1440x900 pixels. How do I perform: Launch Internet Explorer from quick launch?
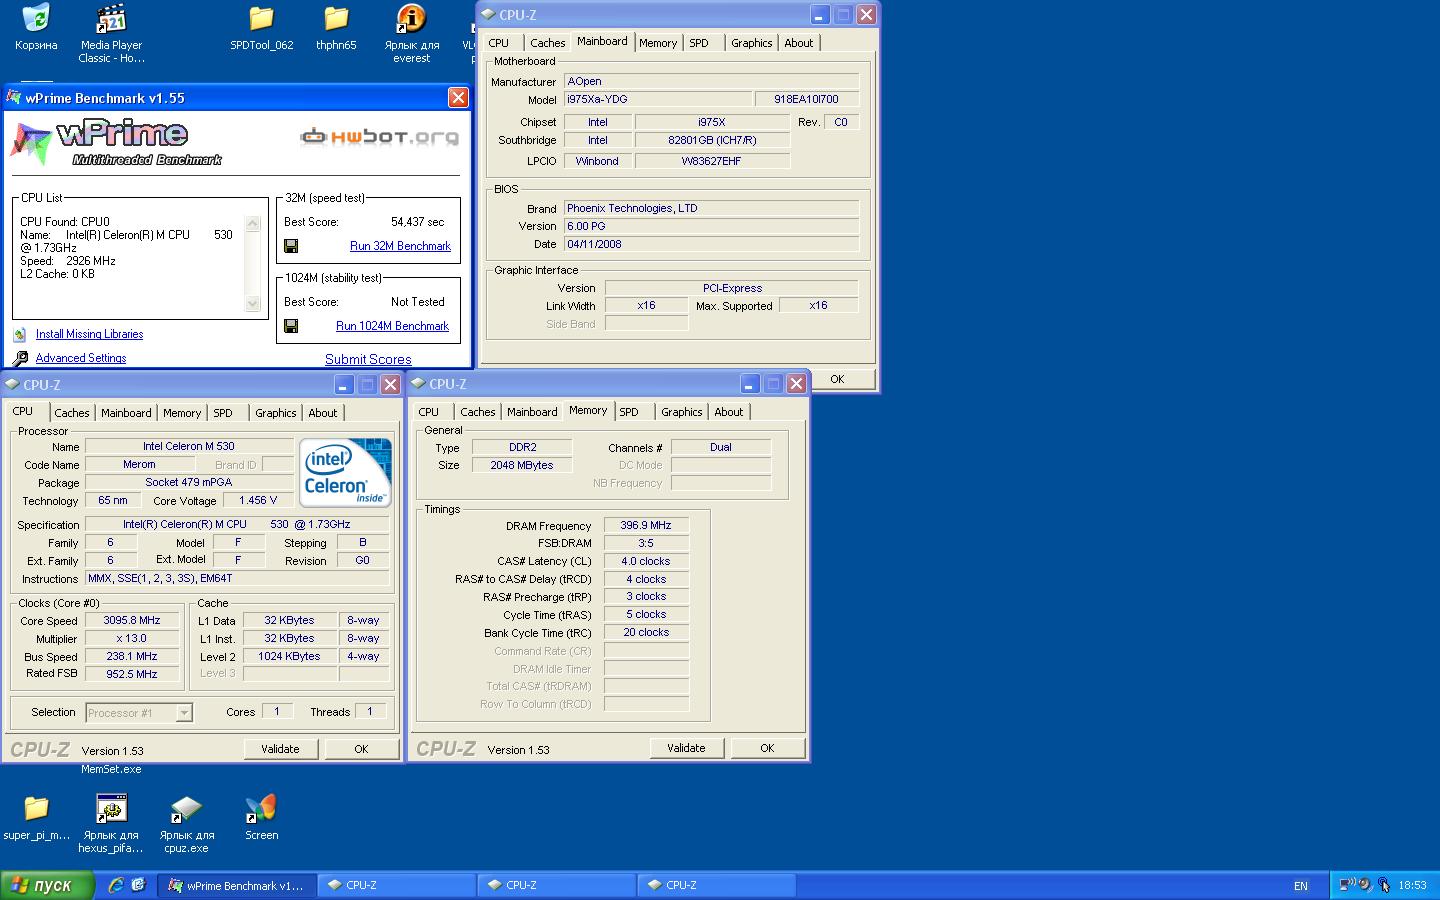point(116,885)
